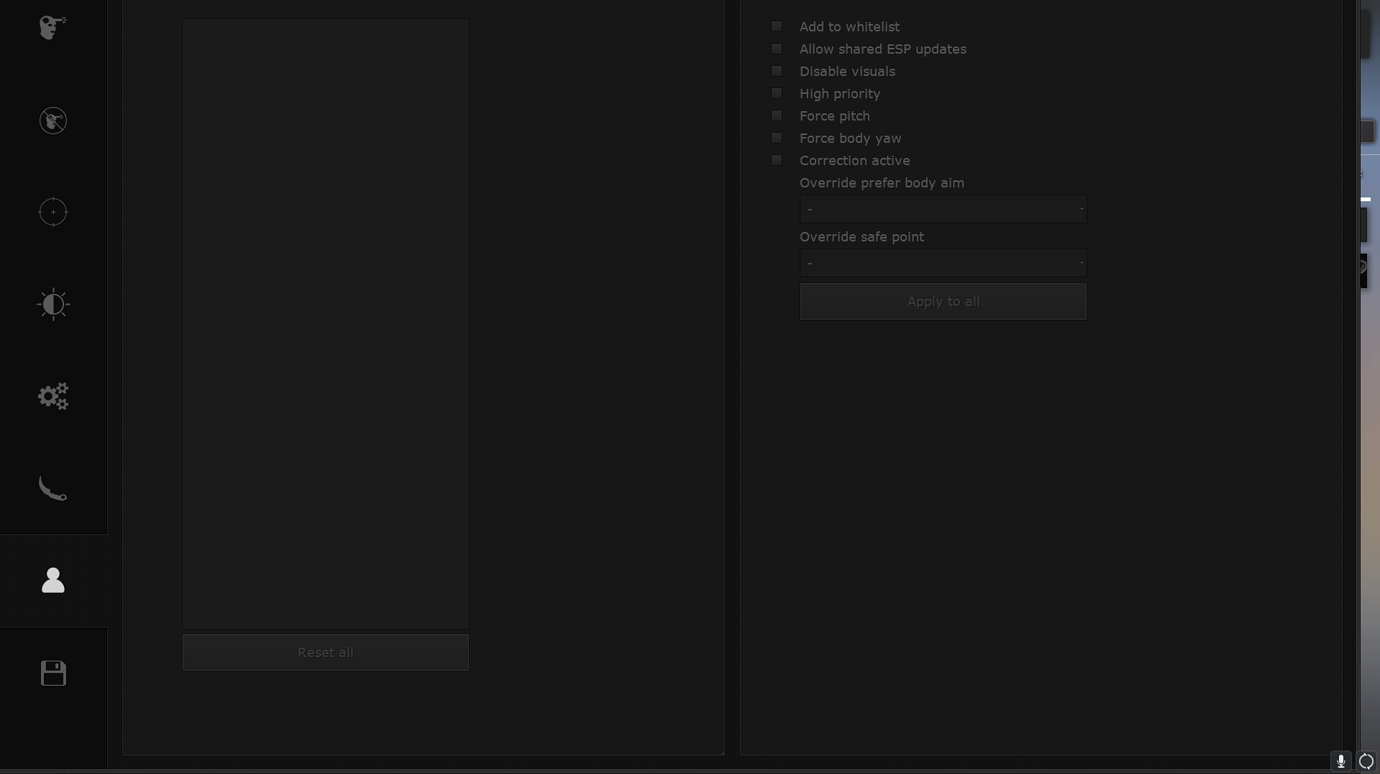
Task: Click the microphone icon in the corner
Action: [x=1340, y=761]
